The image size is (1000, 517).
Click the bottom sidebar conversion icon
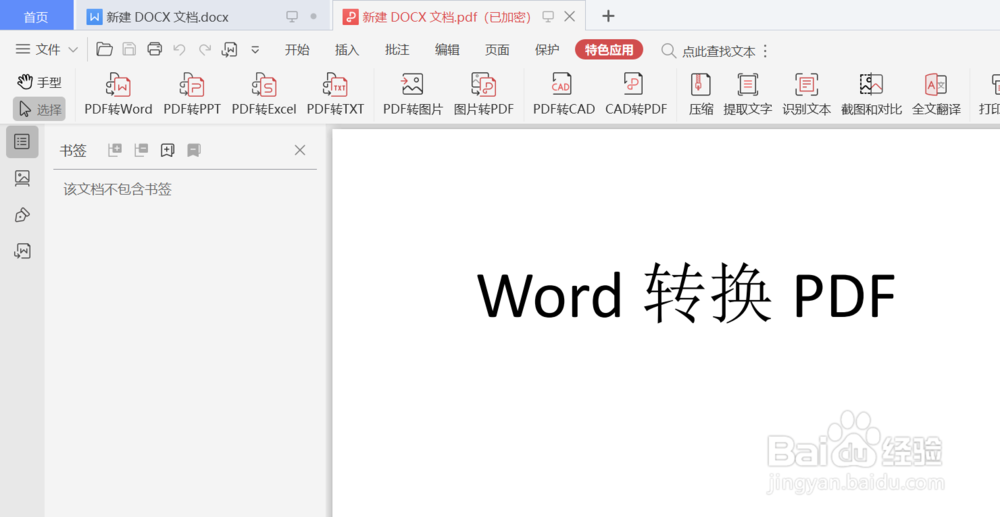tap(22, 251)
